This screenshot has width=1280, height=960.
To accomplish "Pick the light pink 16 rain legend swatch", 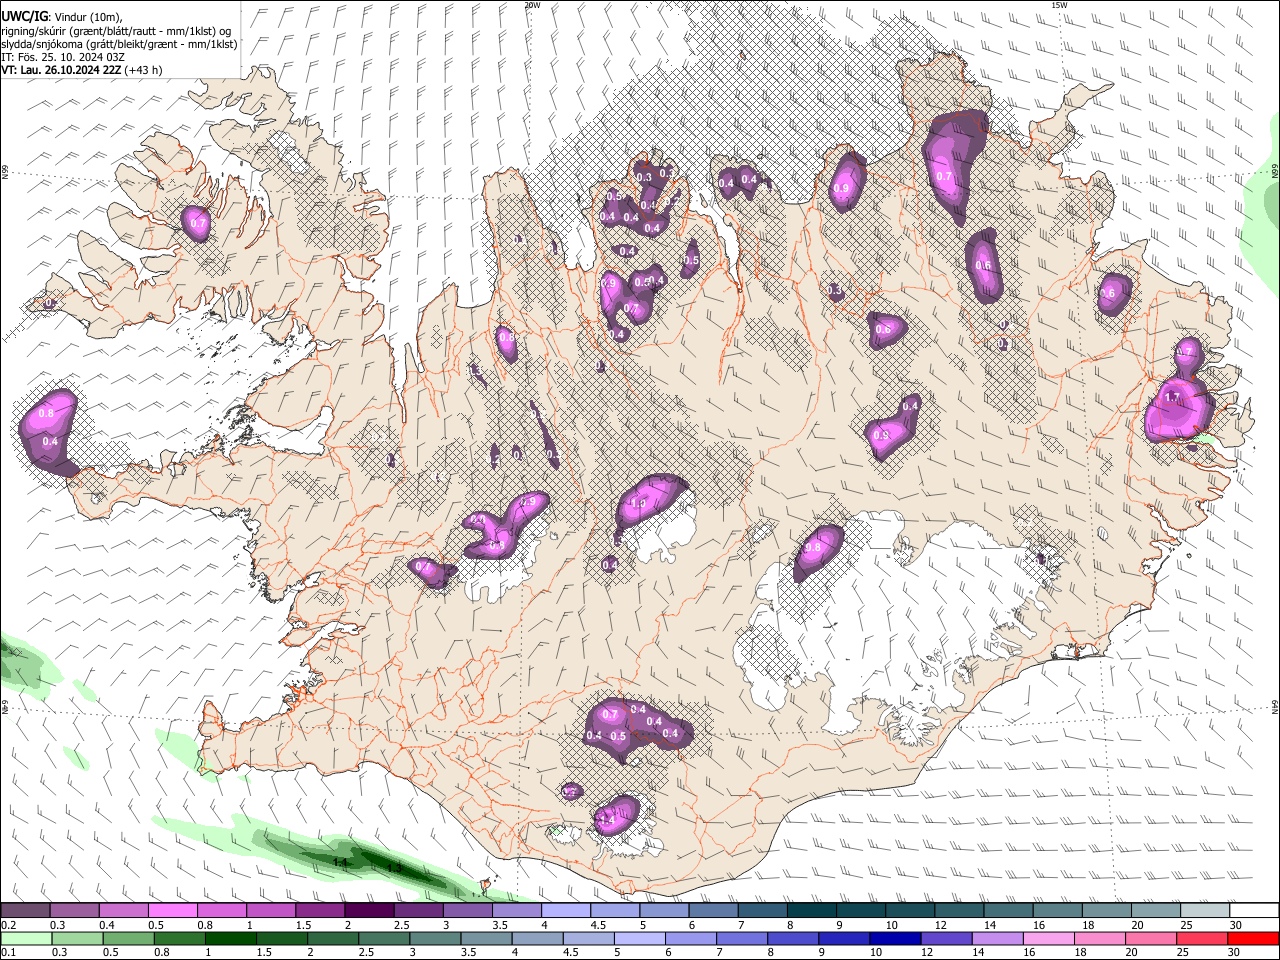I will point(1048,938).
